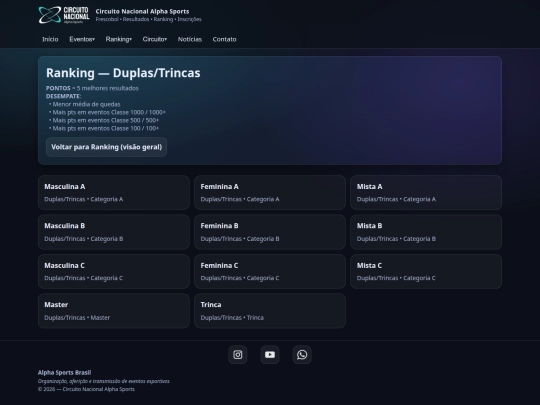Click the Circuito Nacional logo

click(x=64, y=15)
